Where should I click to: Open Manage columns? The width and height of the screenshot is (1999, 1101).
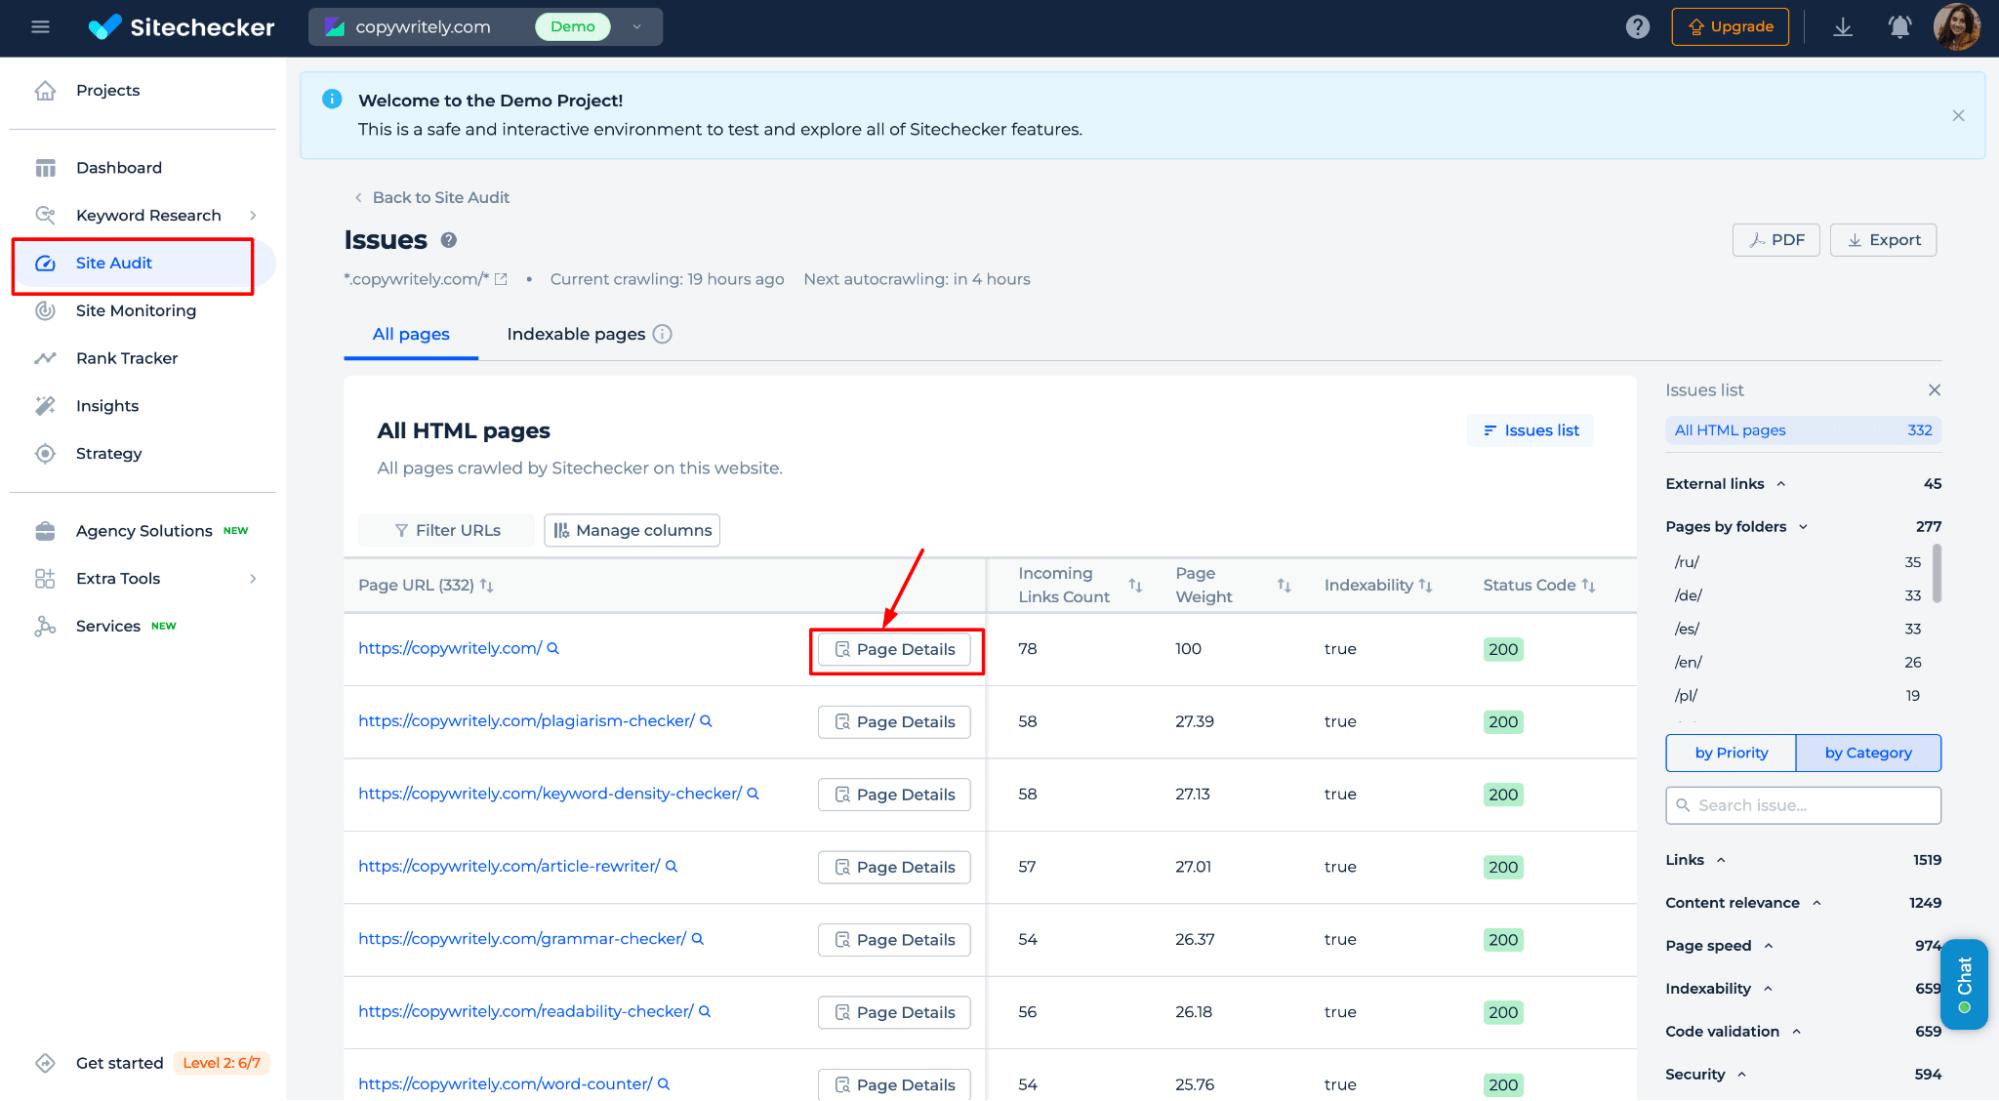[x=632, y=530]
